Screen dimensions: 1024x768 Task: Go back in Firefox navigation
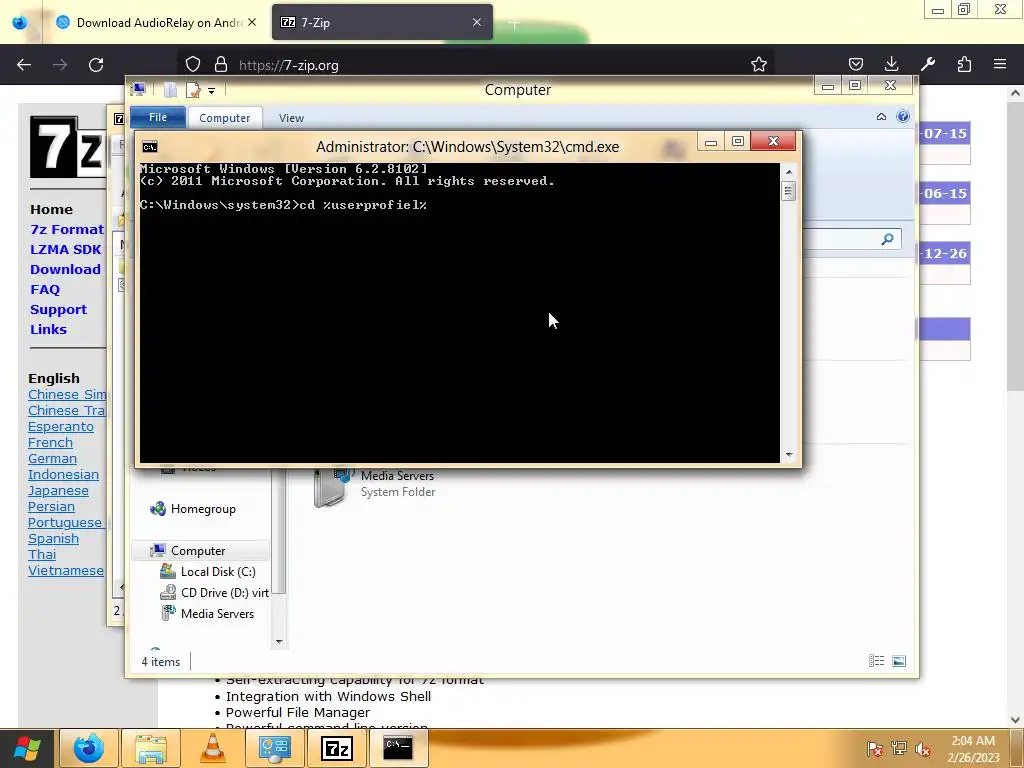24,65
